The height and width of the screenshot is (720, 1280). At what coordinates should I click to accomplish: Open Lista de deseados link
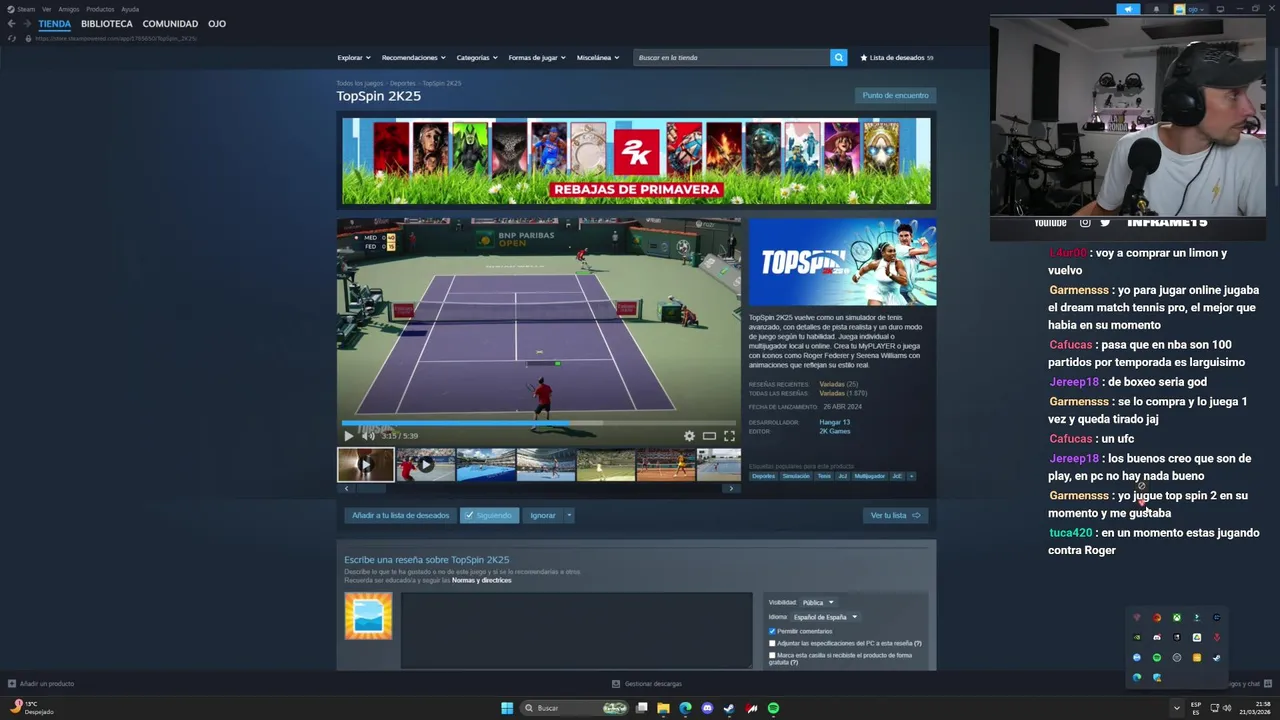[x=897, y=58]
